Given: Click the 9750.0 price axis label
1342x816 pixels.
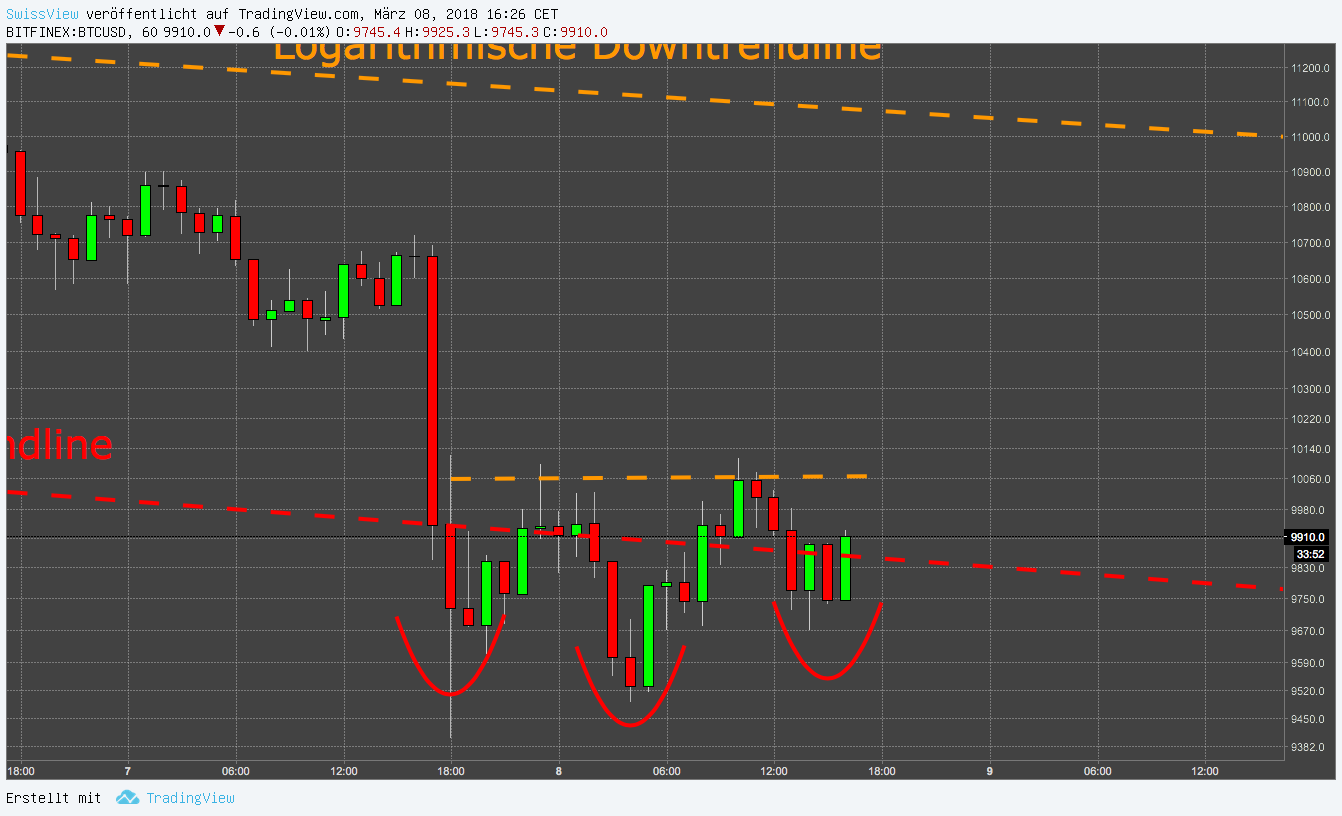Looking at the screenshot, I should coord(1310,599).
